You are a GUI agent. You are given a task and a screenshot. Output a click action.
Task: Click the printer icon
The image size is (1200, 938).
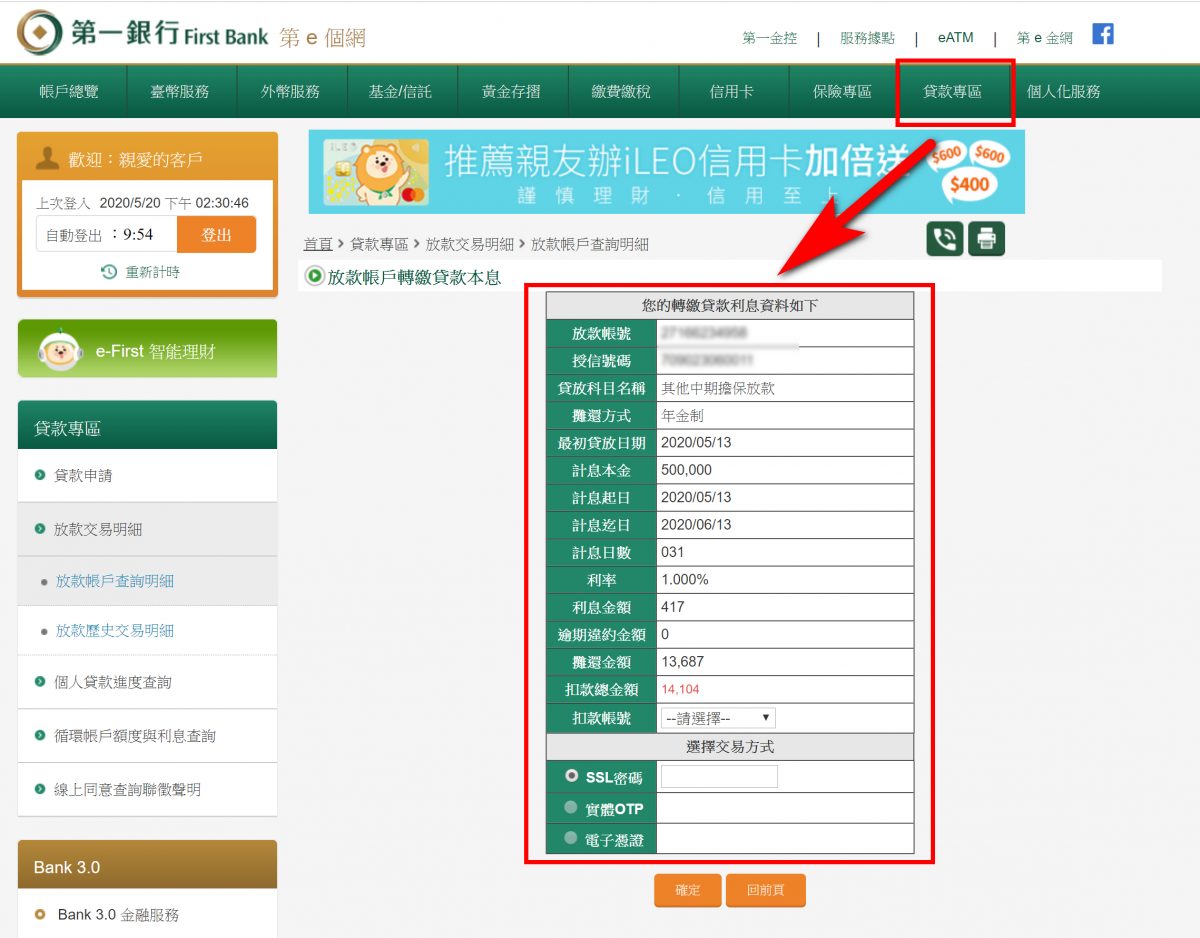coord(986,239)
